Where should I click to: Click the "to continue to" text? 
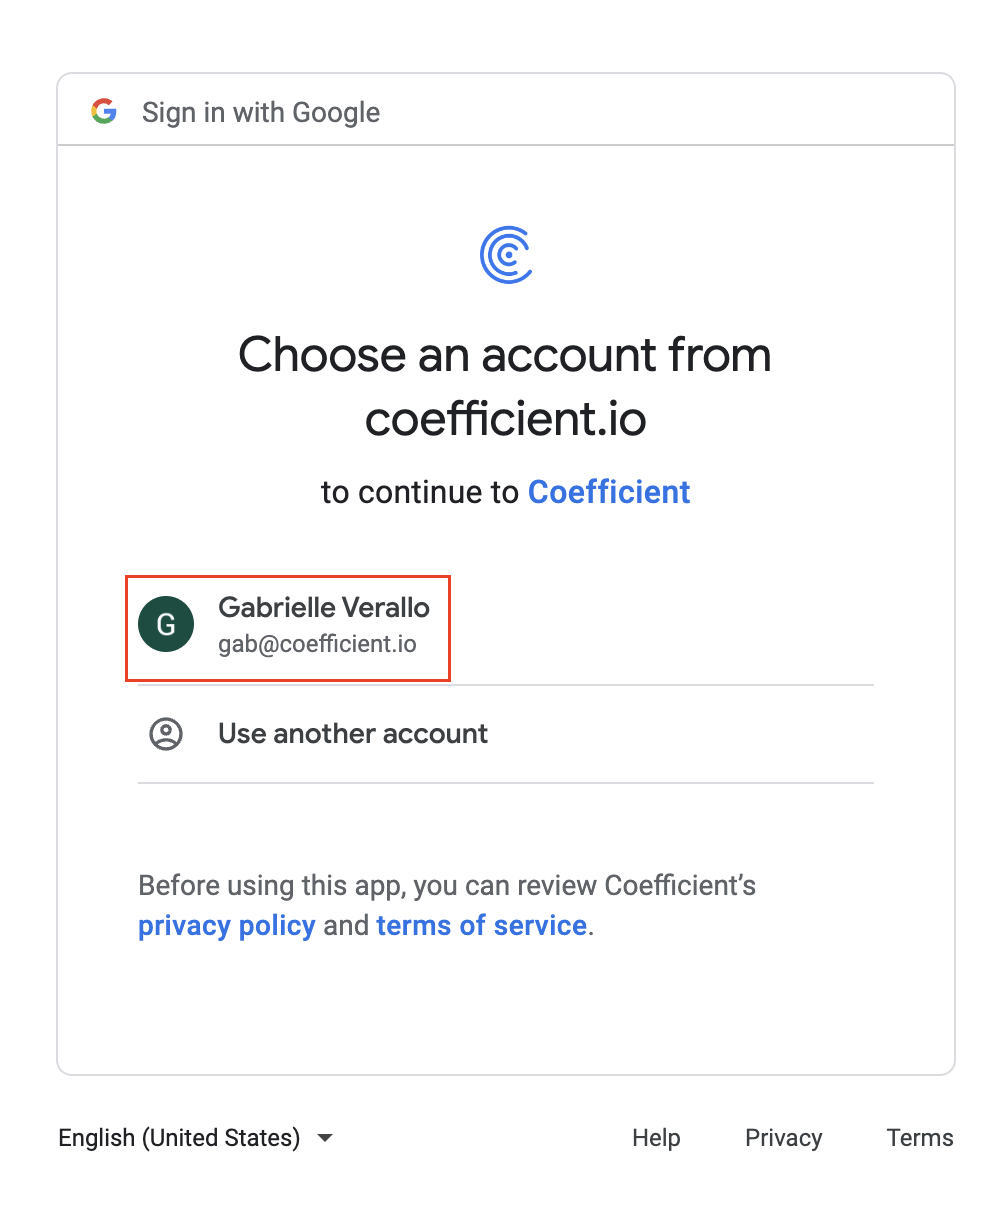tap(420, 492)
